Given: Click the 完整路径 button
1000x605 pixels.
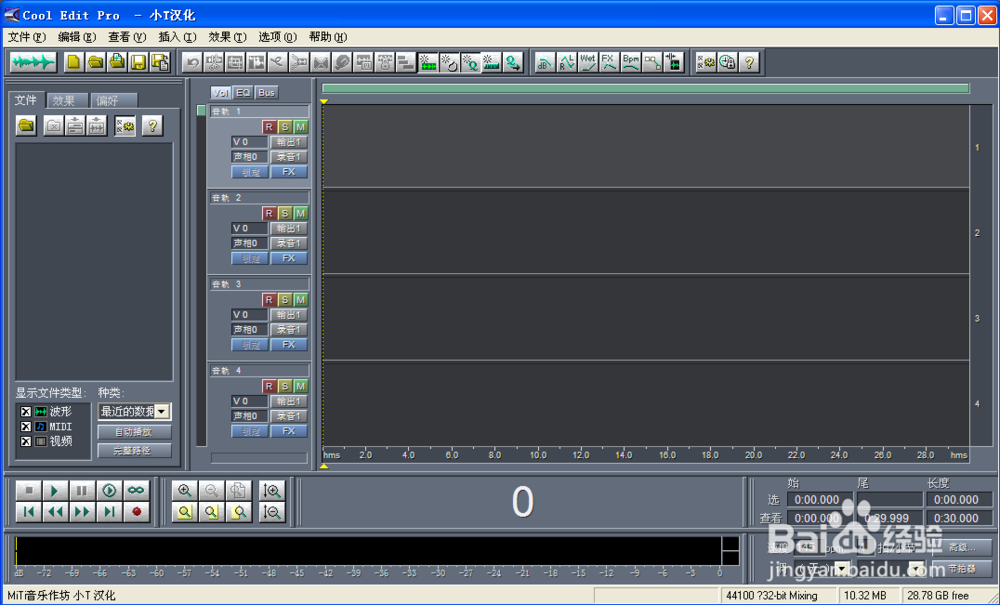Looking at the screenshot, I should [x=134, y=450].
